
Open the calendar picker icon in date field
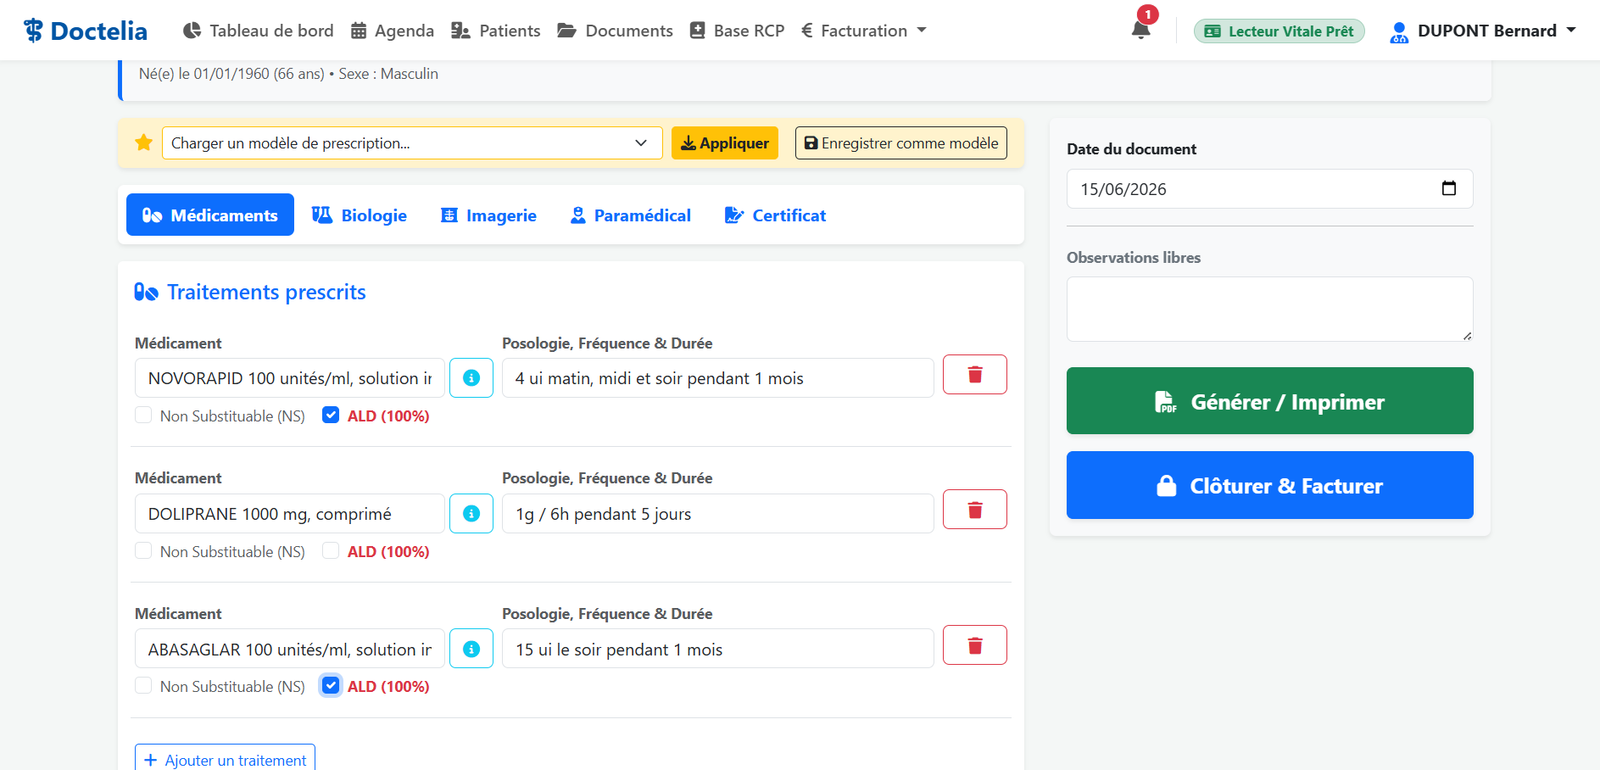1449,188
